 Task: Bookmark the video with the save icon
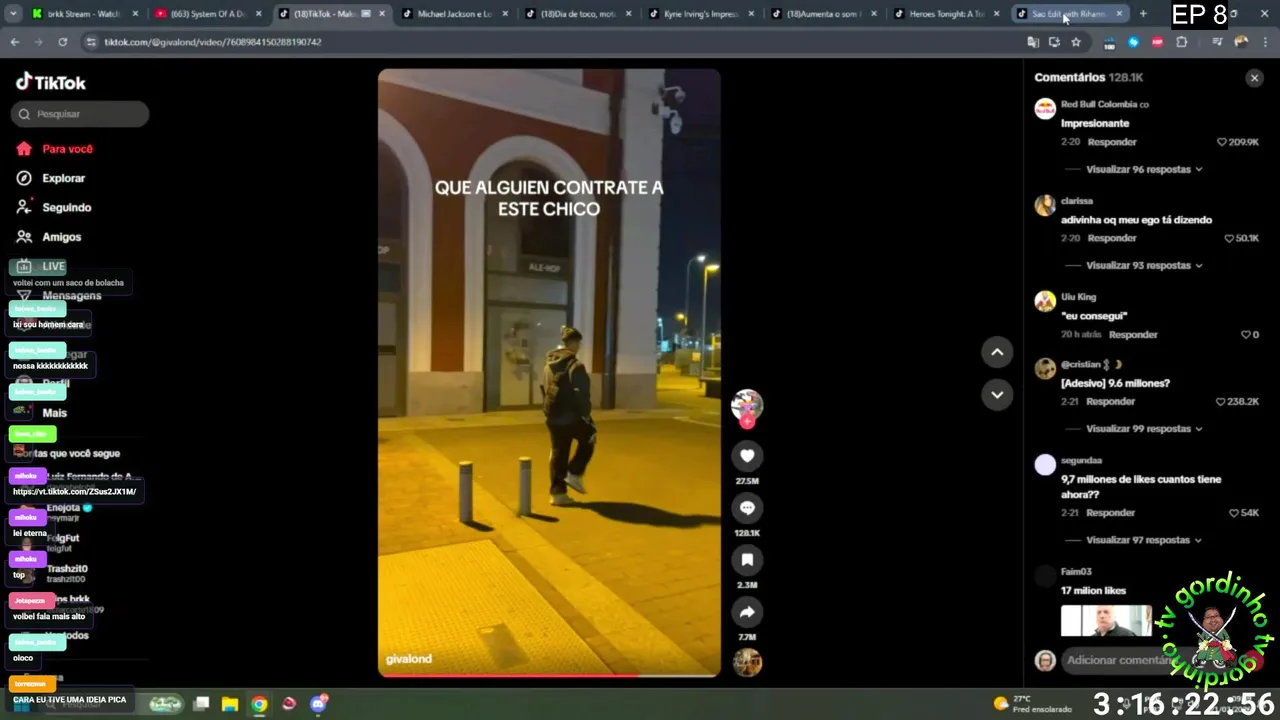pos(747,560)
